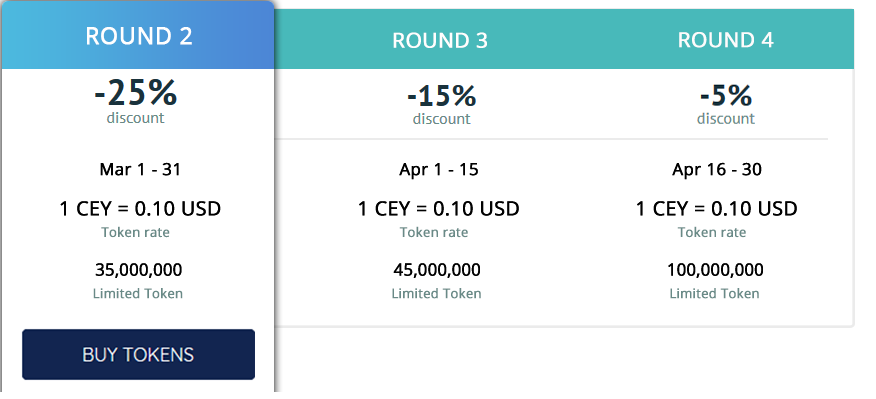Click the discount label under -5%
Viewport: 876px width, 399px height.
tap(726, 119)
